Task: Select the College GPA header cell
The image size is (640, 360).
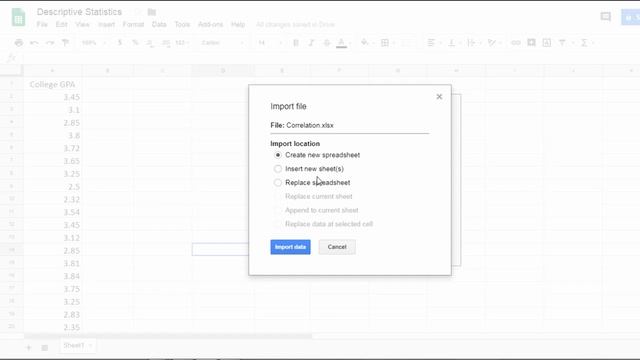Action: (52, 84)
